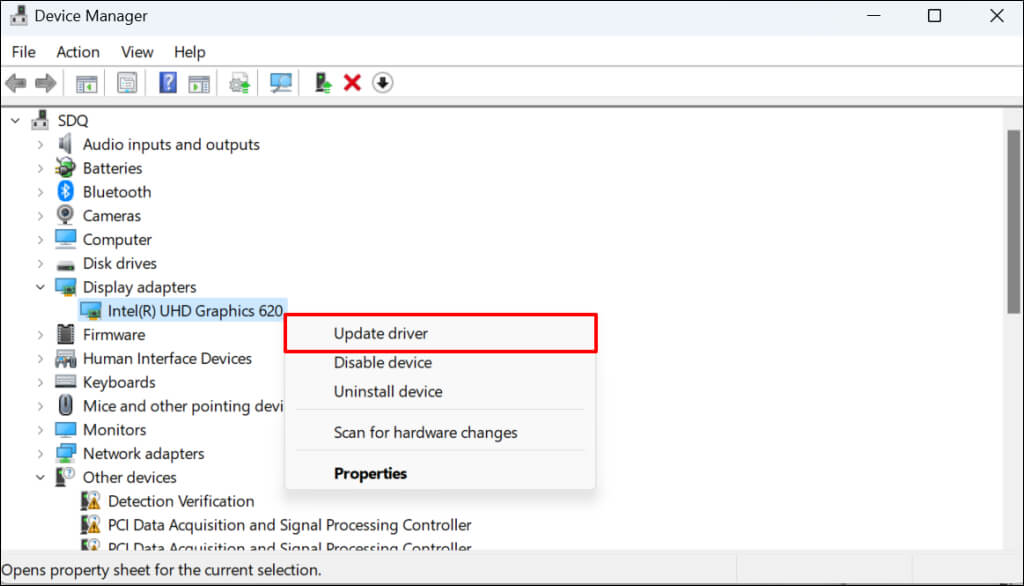Viewport: 1024px width, 586px height.
Task: Open the View menu
Action: click(x=136, y=52)
